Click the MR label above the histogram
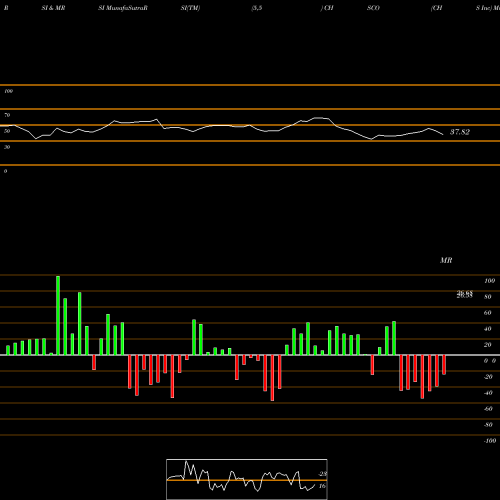The width and height of the screenshot is (500, 500). [446, 260]
